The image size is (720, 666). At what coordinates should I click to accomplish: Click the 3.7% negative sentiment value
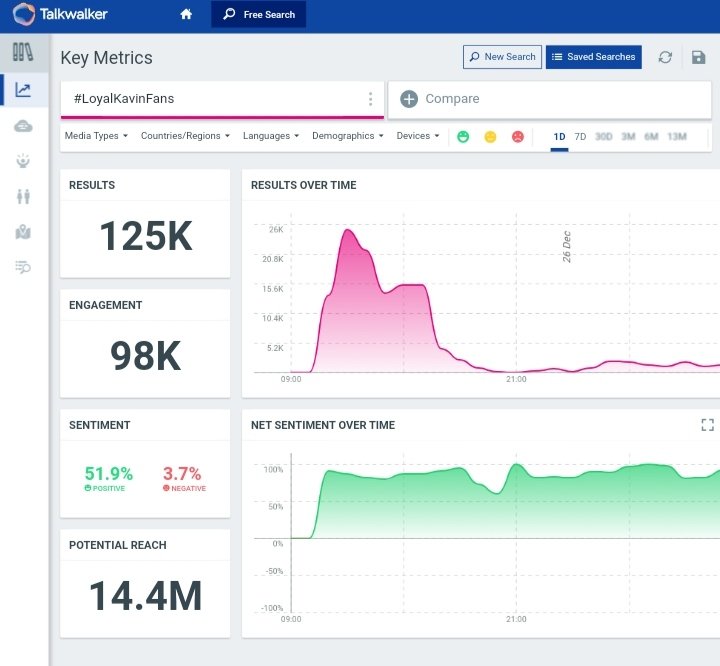click(182, 474)
